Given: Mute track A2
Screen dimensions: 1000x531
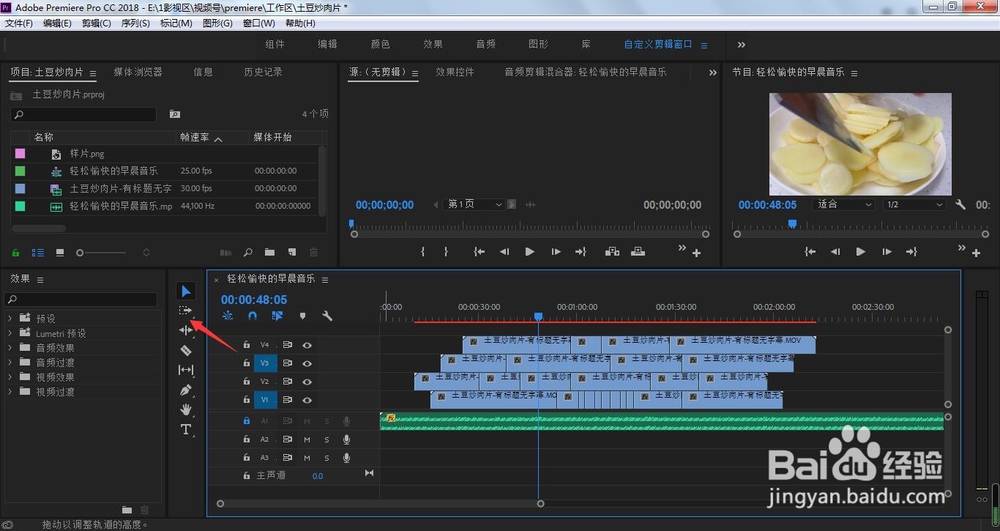Looking at the screenshot, I should (307, 439).
